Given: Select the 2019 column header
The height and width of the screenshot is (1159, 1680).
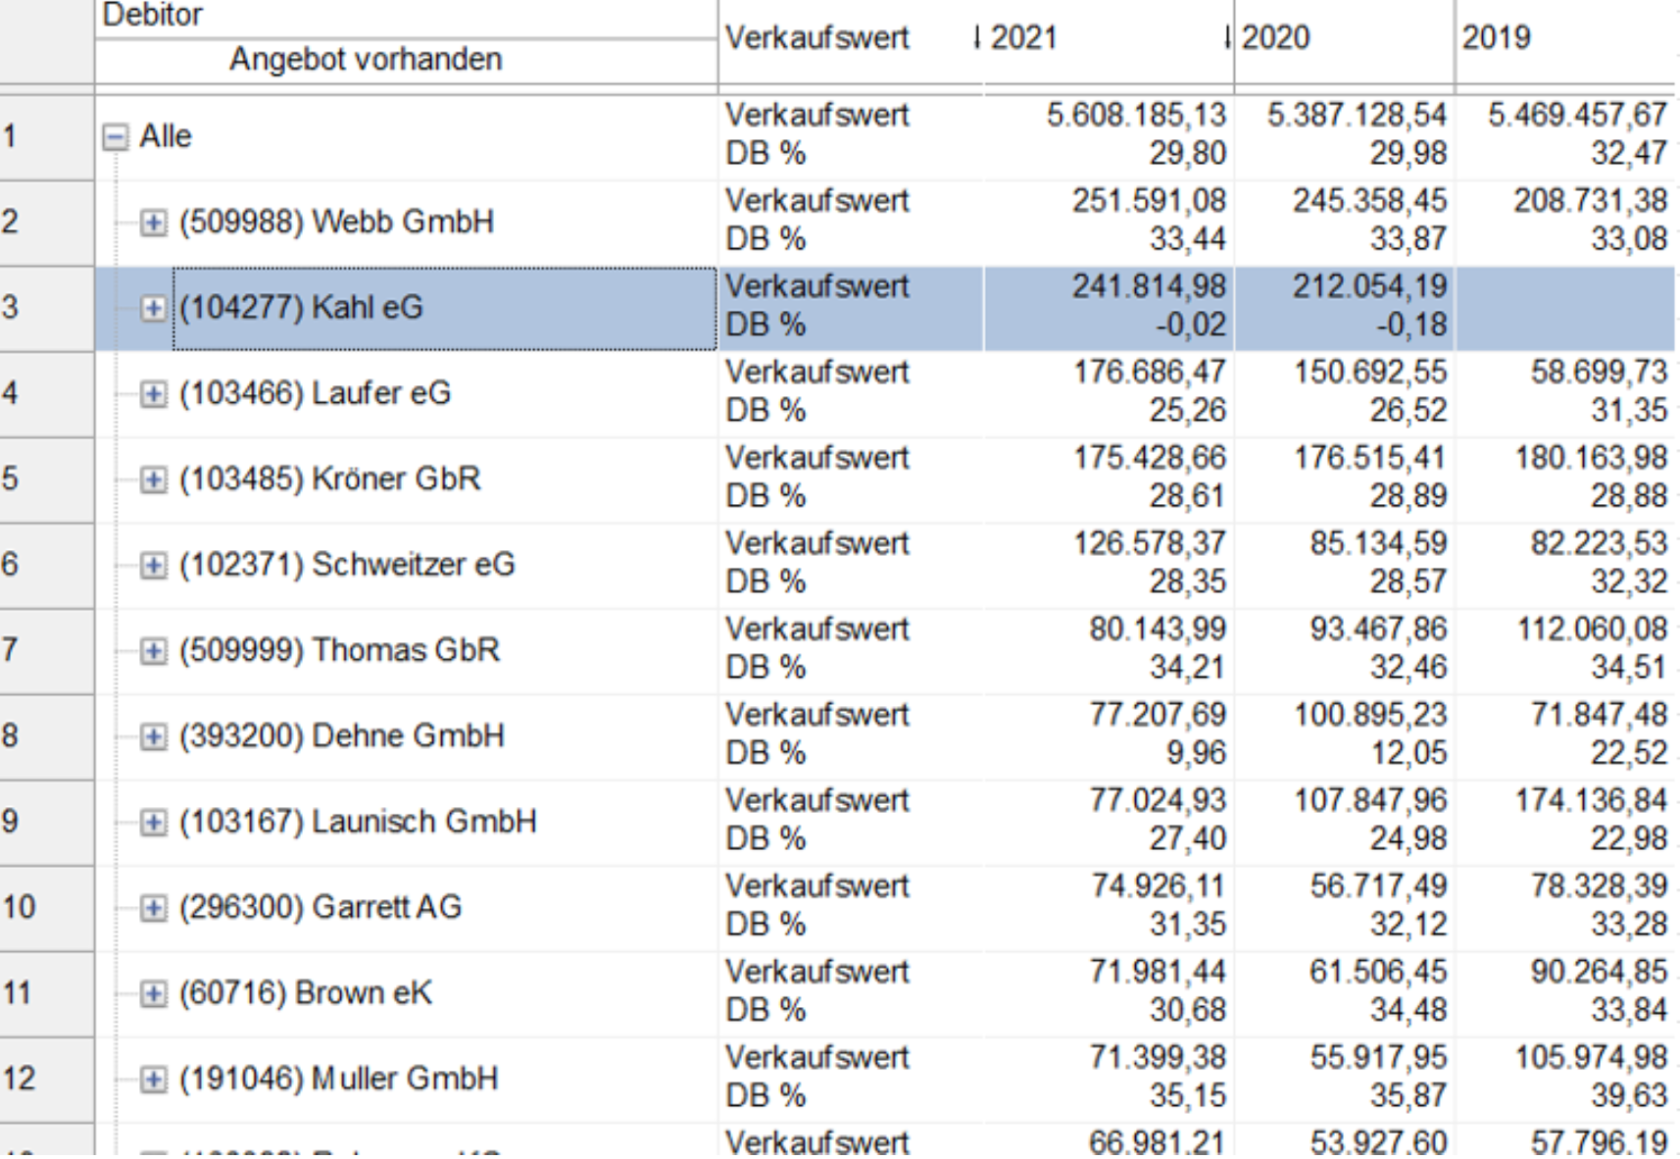Looking at the screenshot, I should click(x=1567, y=41).
